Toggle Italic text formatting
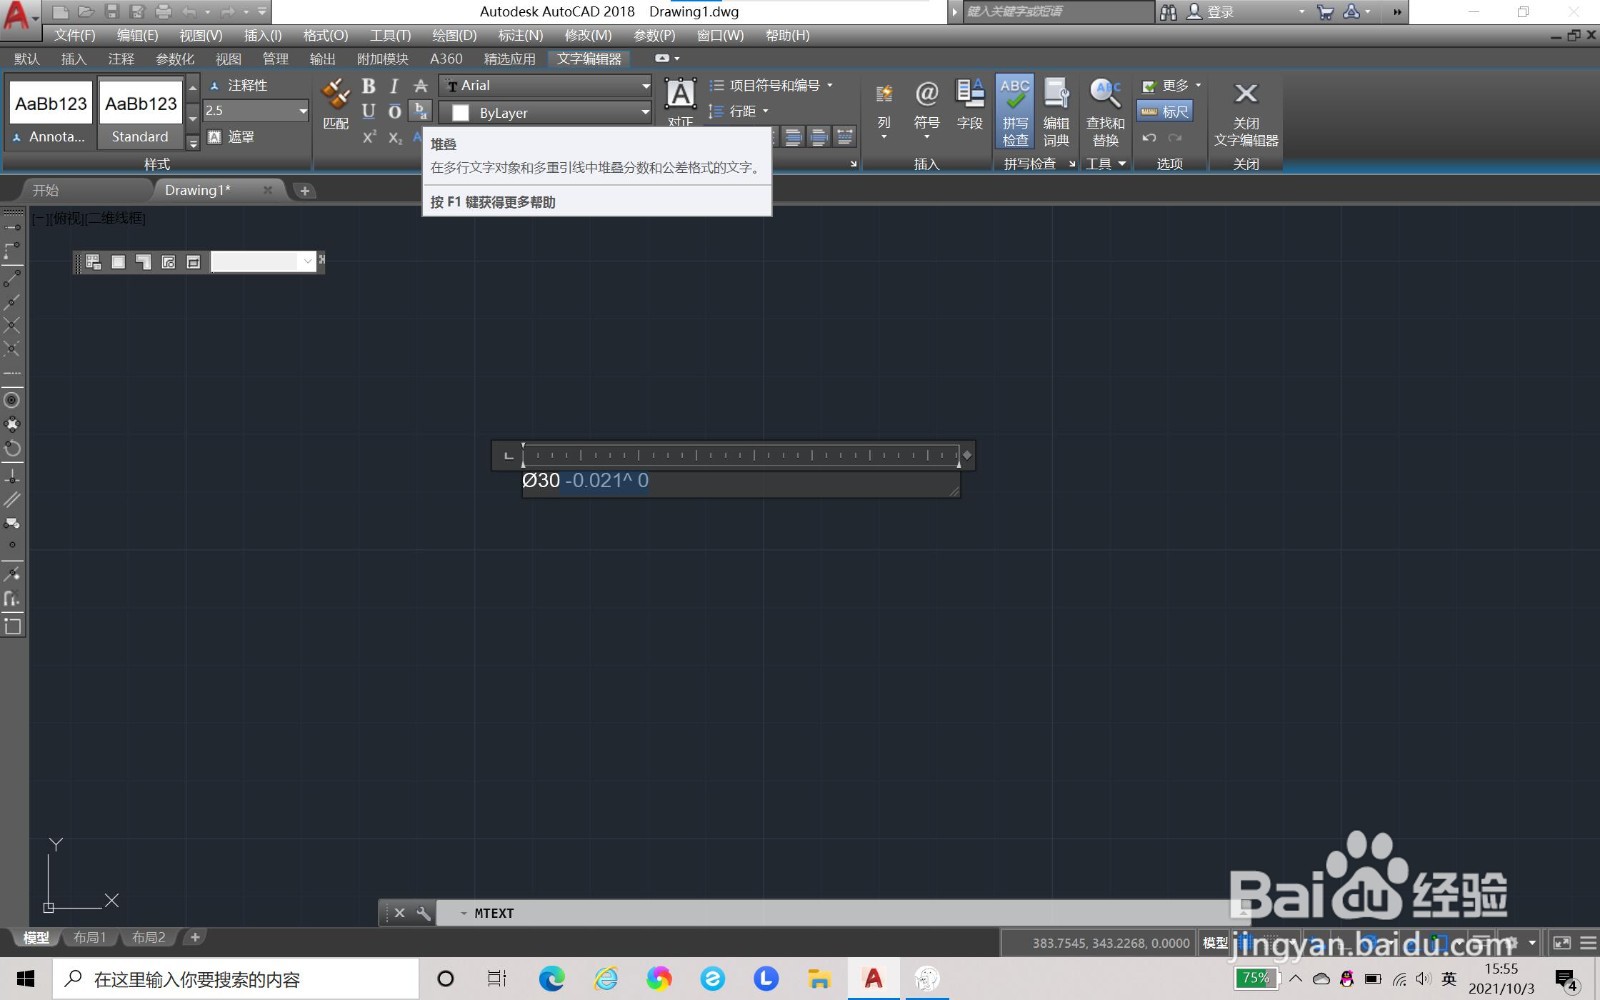Viewport: 1600px width, 1000px height. [x=394, y=86]
